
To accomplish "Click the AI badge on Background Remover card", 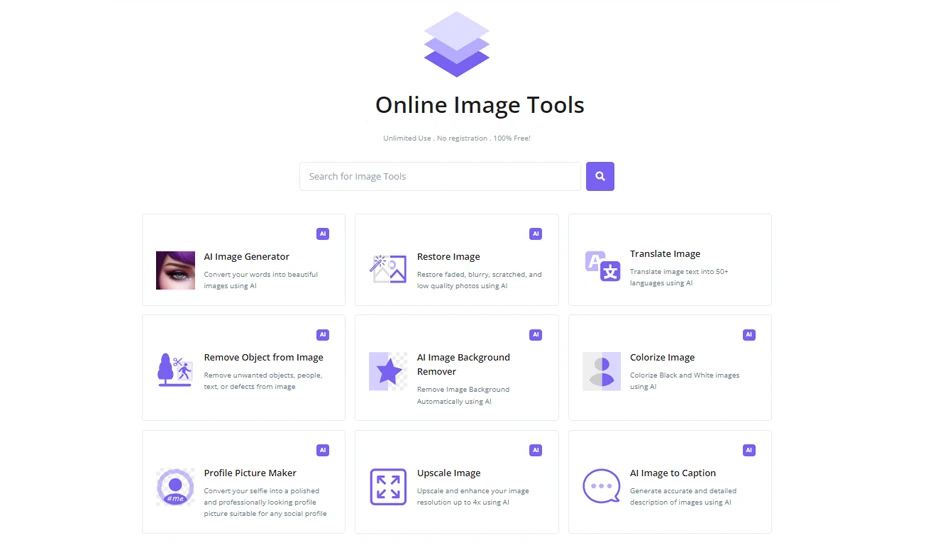I will 536,335.
